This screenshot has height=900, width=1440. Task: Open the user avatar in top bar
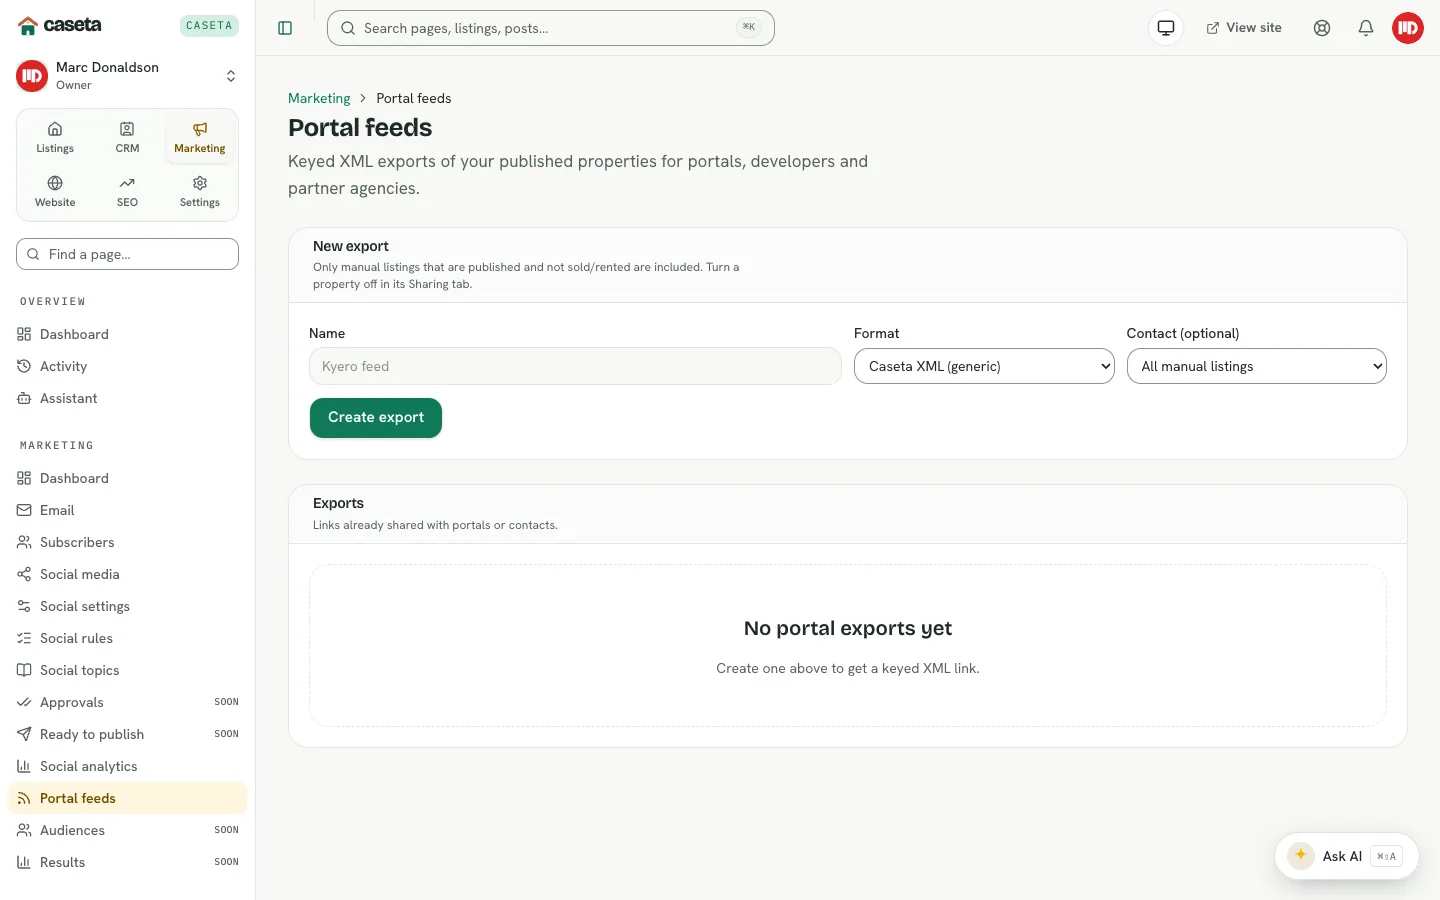point(1408,28)
